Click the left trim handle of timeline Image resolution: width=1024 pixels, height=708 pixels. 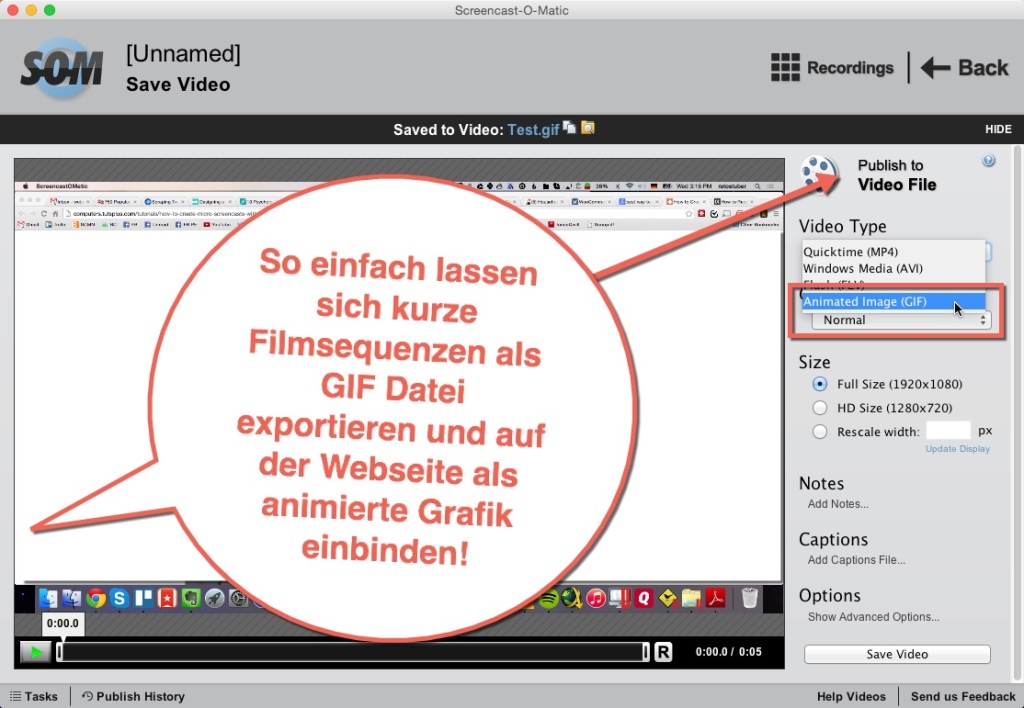pyautogui.click(x=59, y=652)
